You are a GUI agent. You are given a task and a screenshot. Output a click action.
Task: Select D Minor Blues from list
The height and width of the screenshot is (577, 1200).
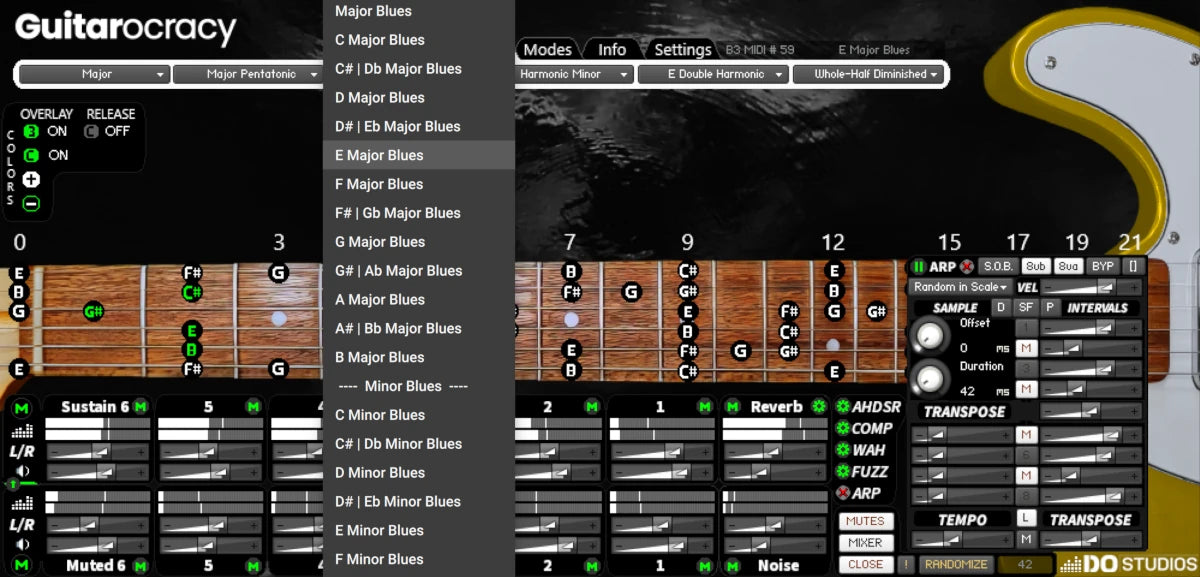(x=419, y=473)
